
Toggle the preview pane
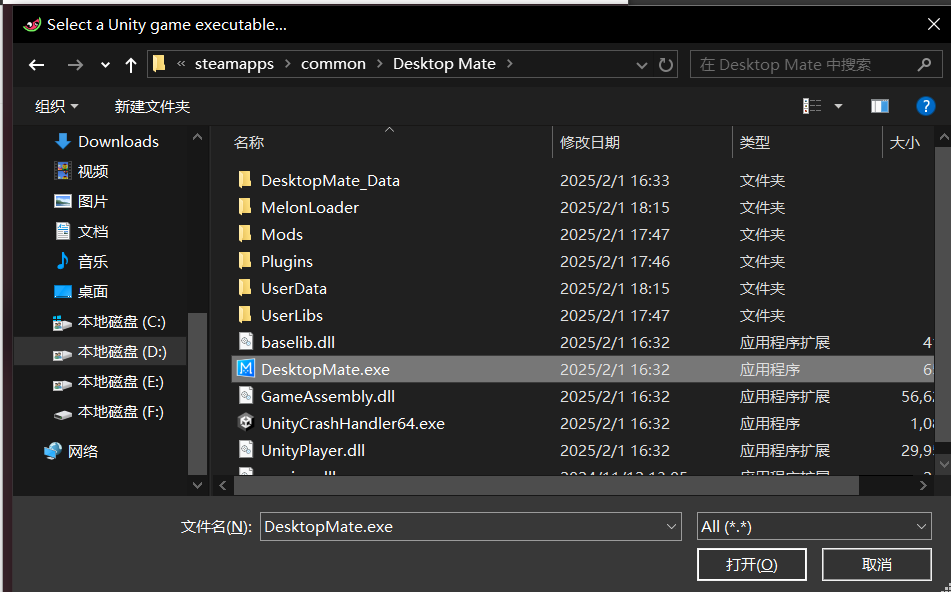pos(880,106)
